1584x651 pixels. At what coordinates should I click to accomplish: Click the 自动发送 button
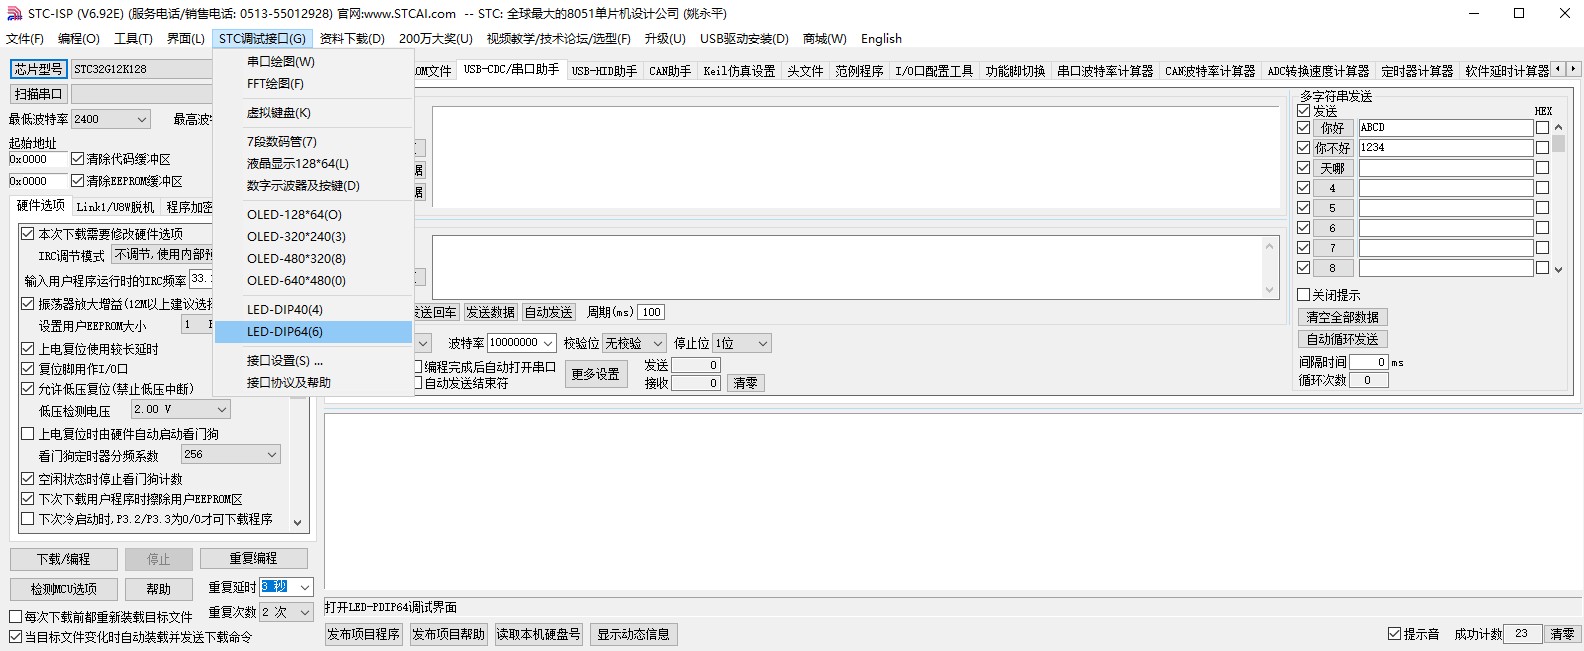pyautogui.click(x=549, y=312)
